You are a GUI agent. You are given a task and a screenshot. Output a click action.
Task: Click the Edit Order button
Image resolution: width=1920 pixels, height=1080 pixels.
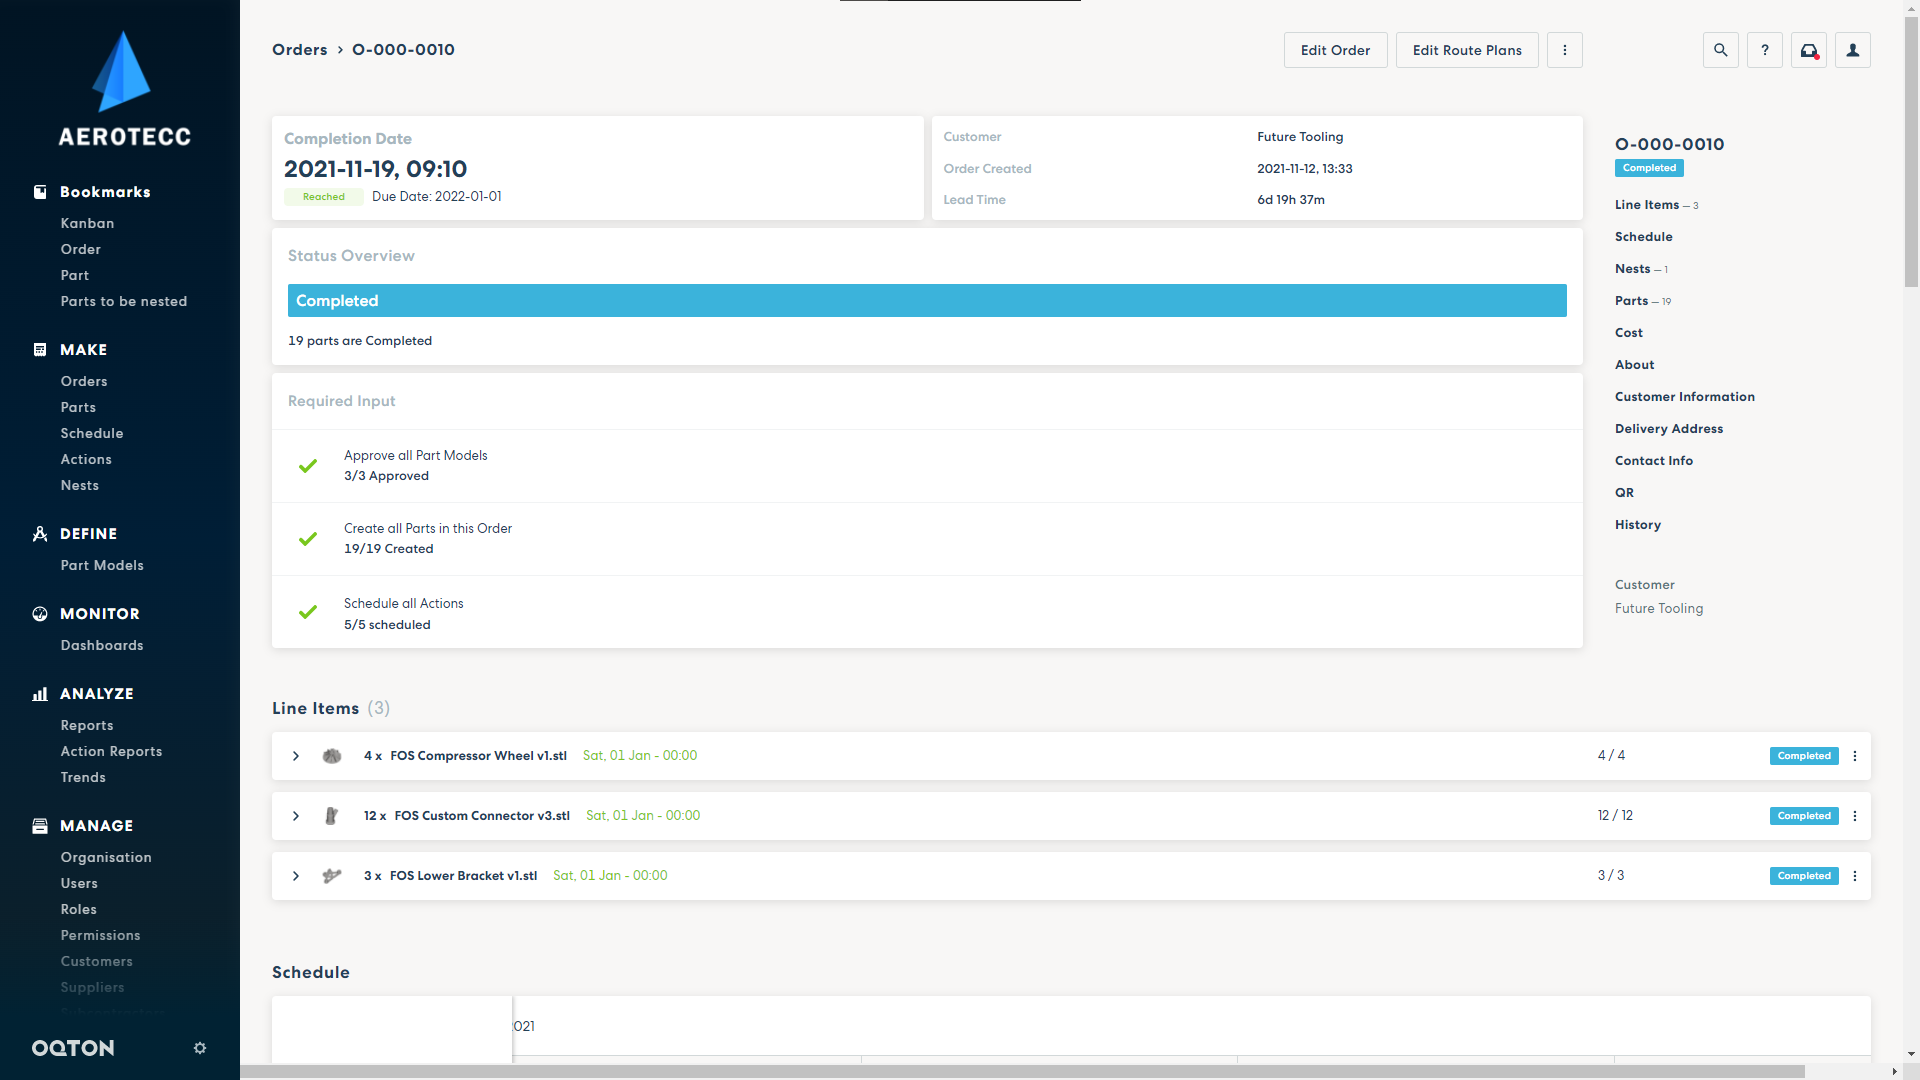coord(1335,50)
